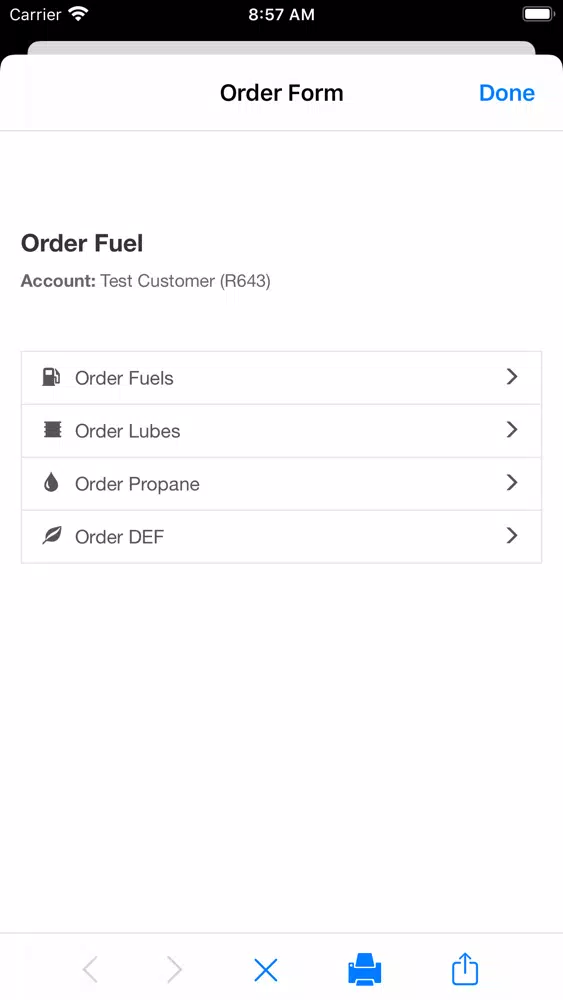Tap the droplet icon beside Order Propane

pyautogui.click(x=52, y=483)
